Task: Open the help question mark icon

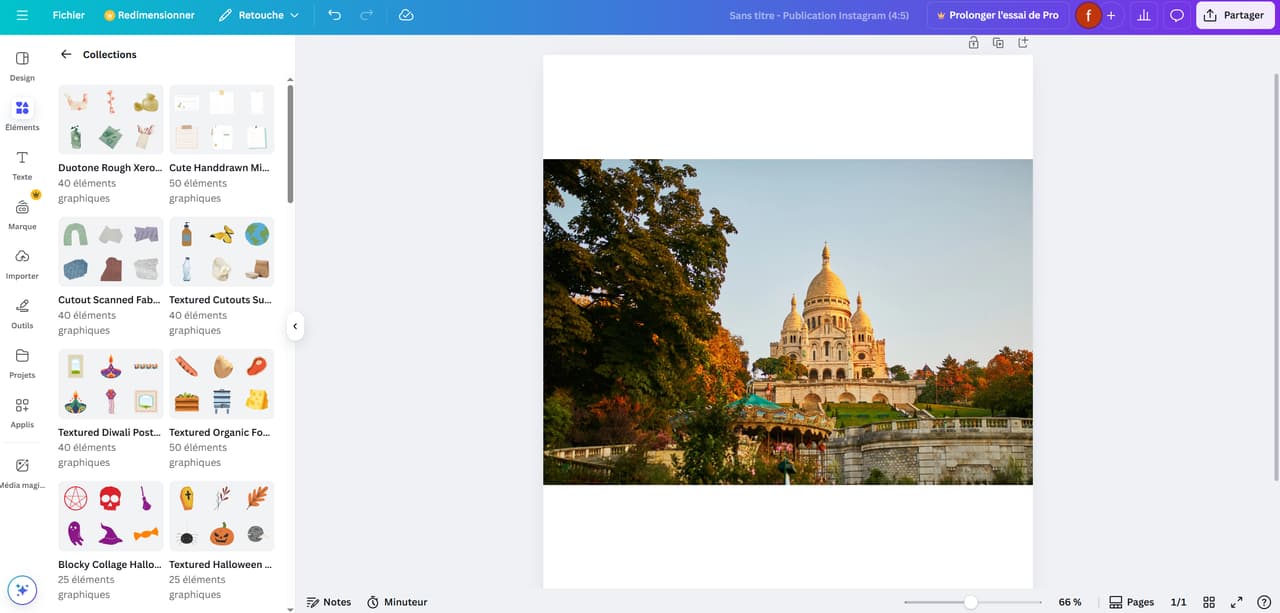Action: (1264, 602)
